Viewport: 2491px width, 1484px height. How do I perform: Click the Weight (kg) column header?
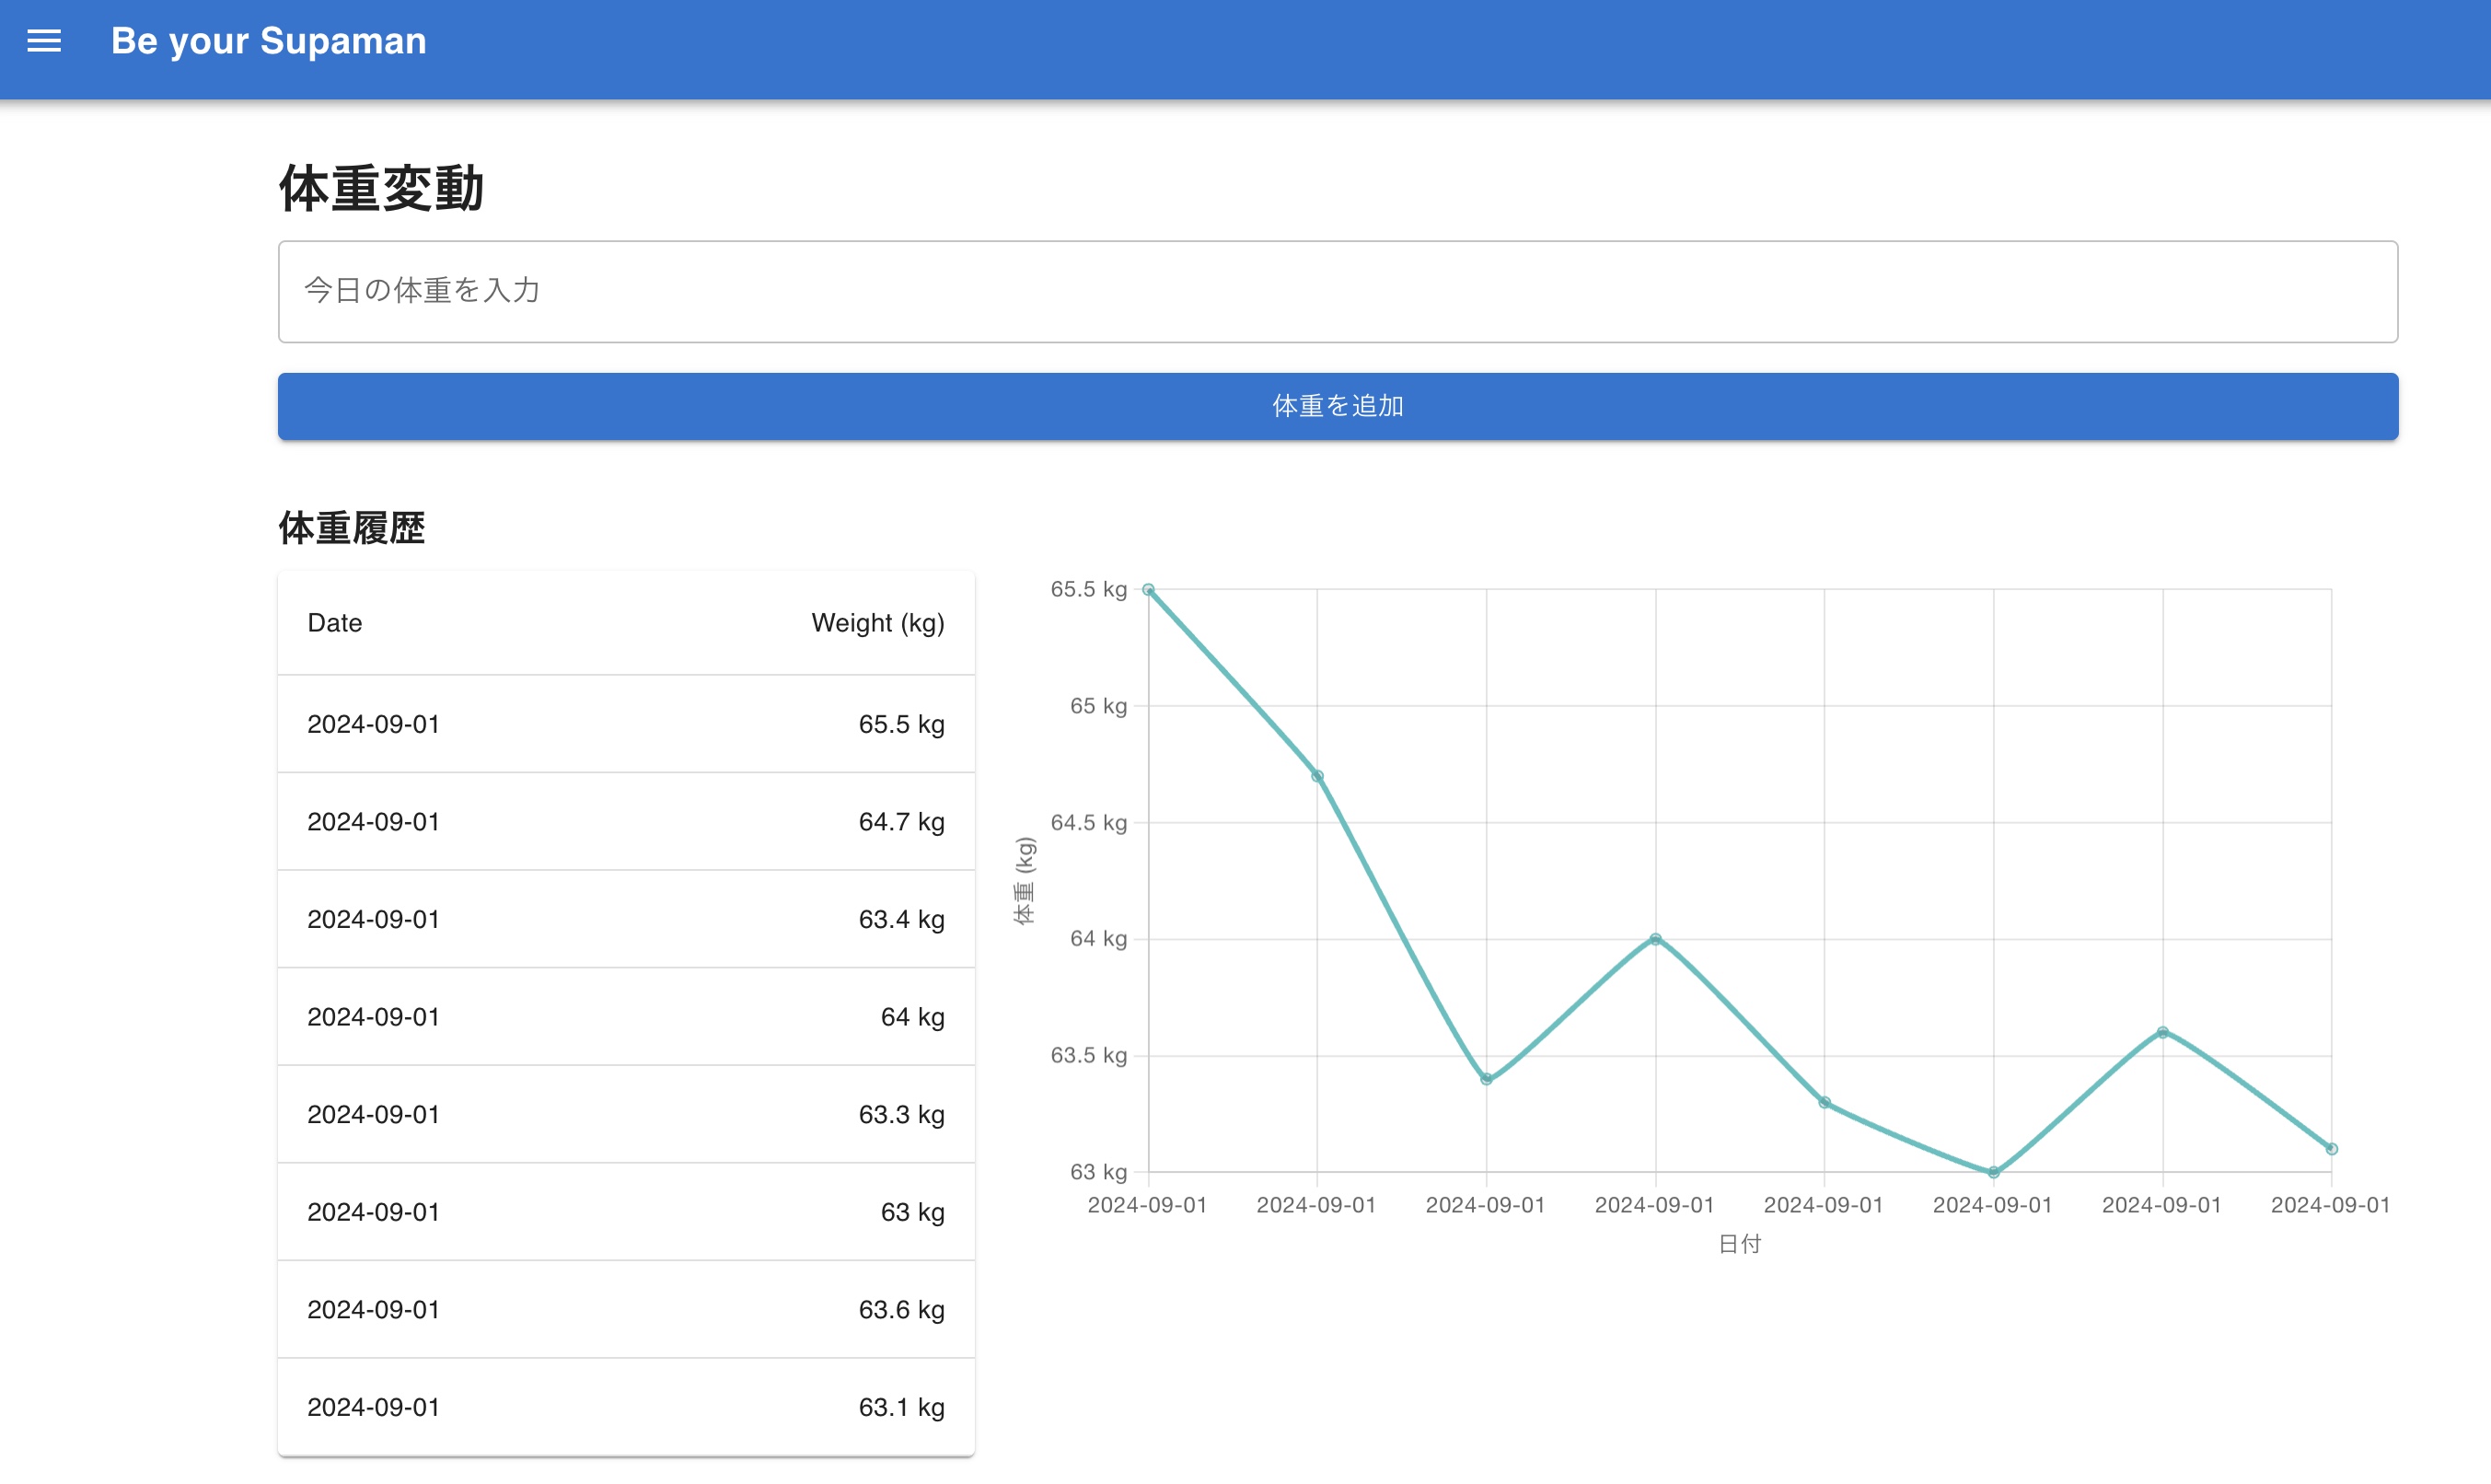(878, 623)
